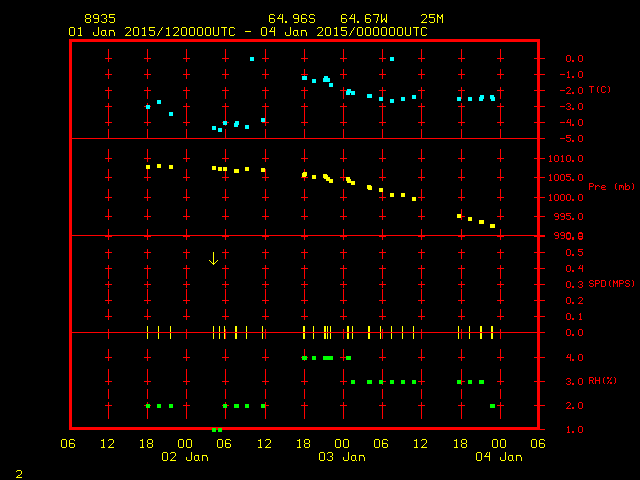Select the longitude value "64.67W"
Image resolution: width=640 pixels, height=480 pixels.
pos(364,19)
